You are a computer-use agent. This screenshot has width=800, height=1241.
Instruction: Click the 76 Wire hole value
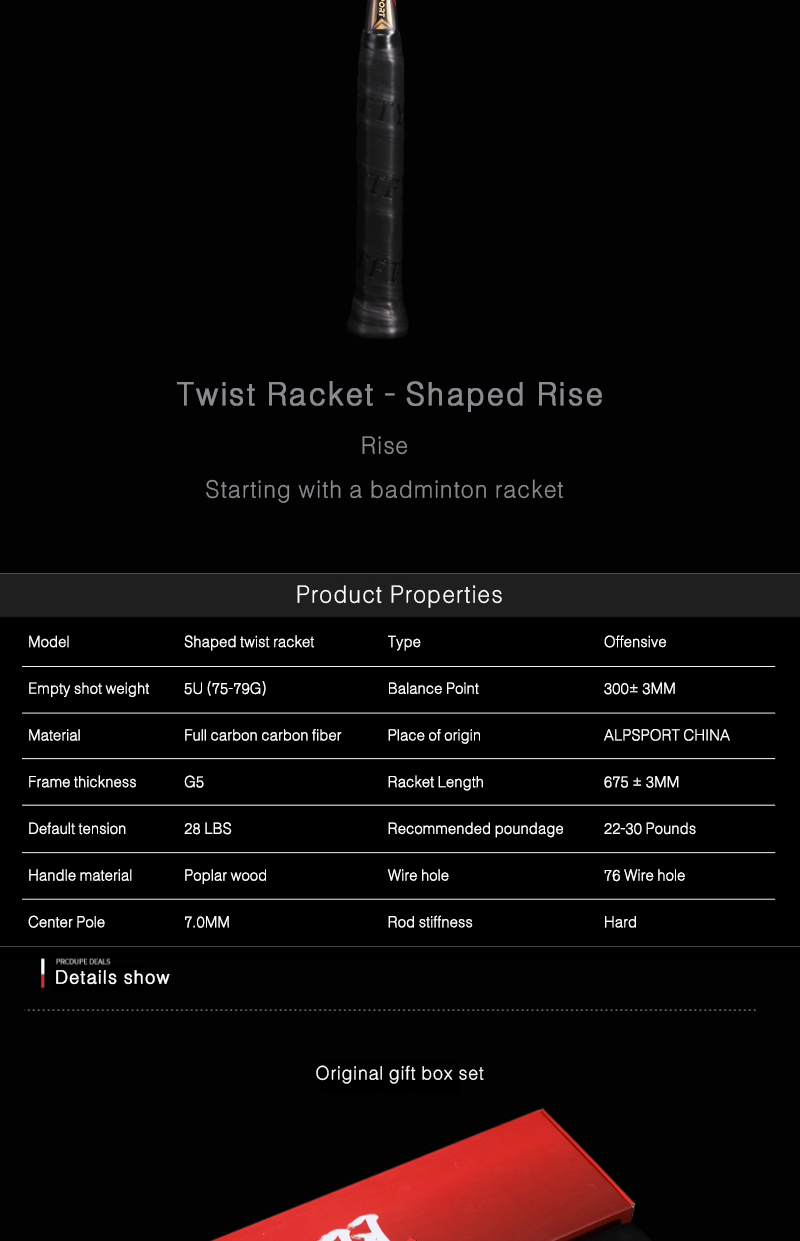tap(644, 875)
